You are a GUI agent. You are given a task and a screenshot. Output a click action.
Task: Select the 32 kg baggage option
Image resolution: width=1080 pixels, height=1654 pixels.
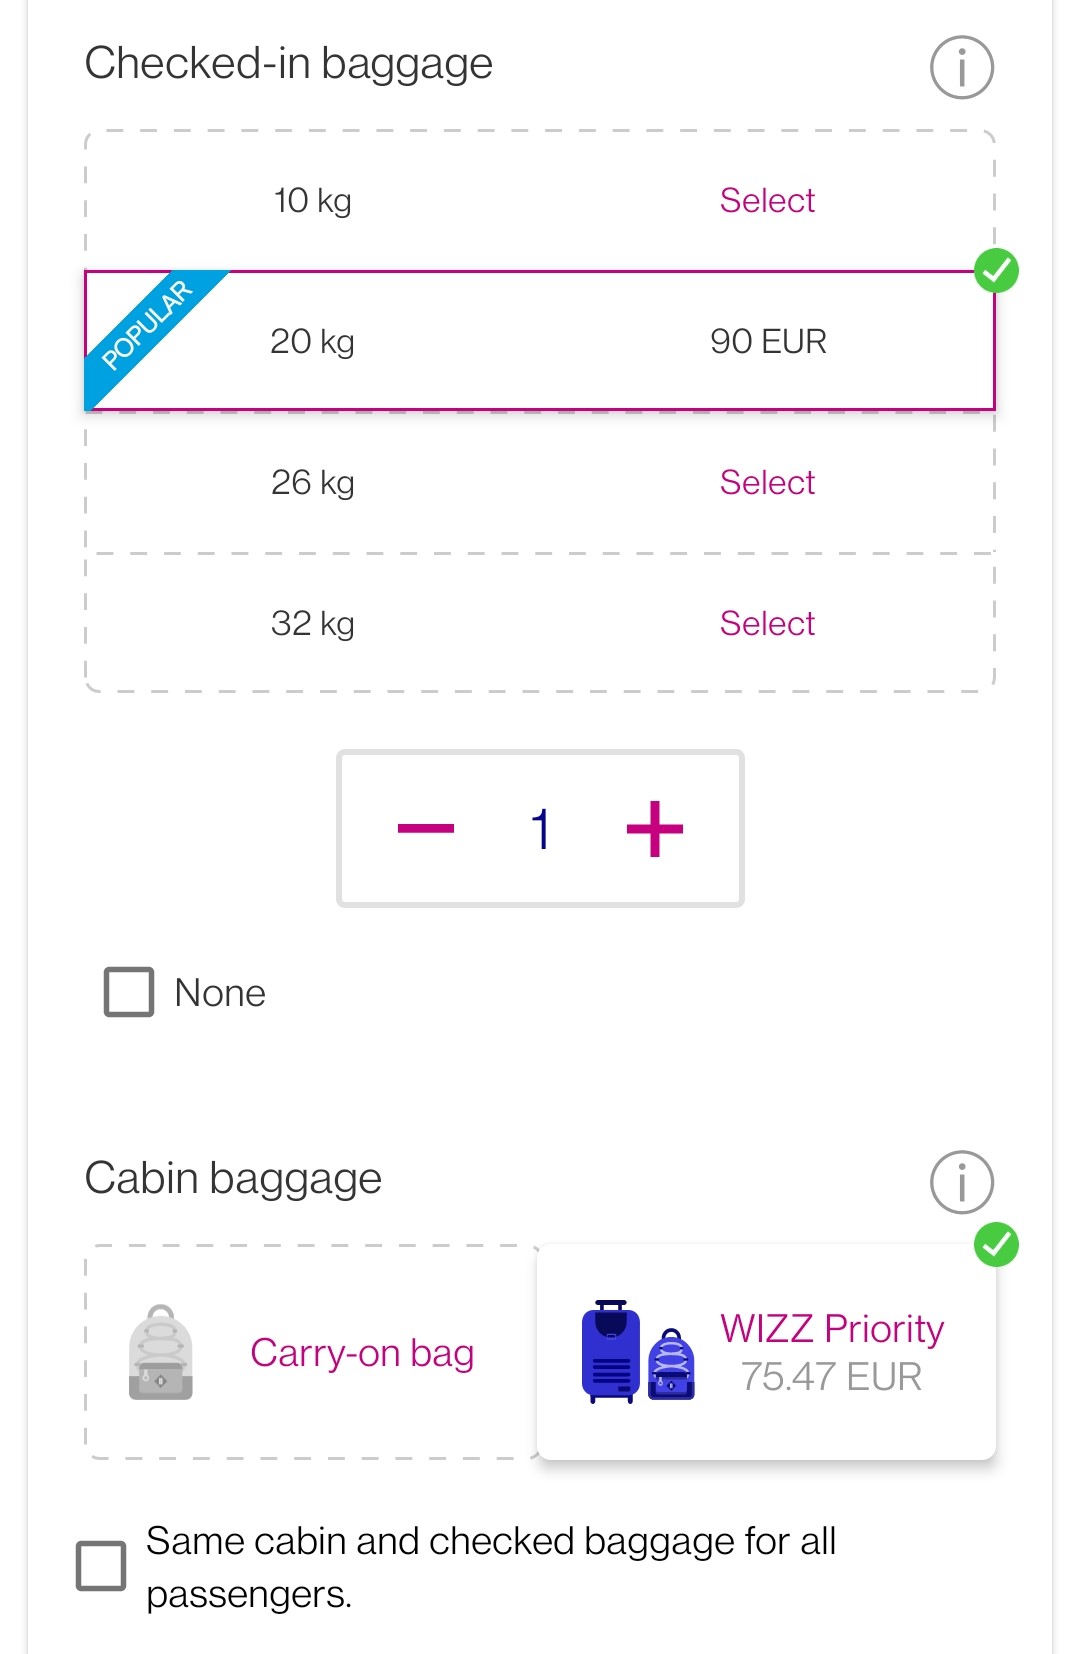(540, 623)
